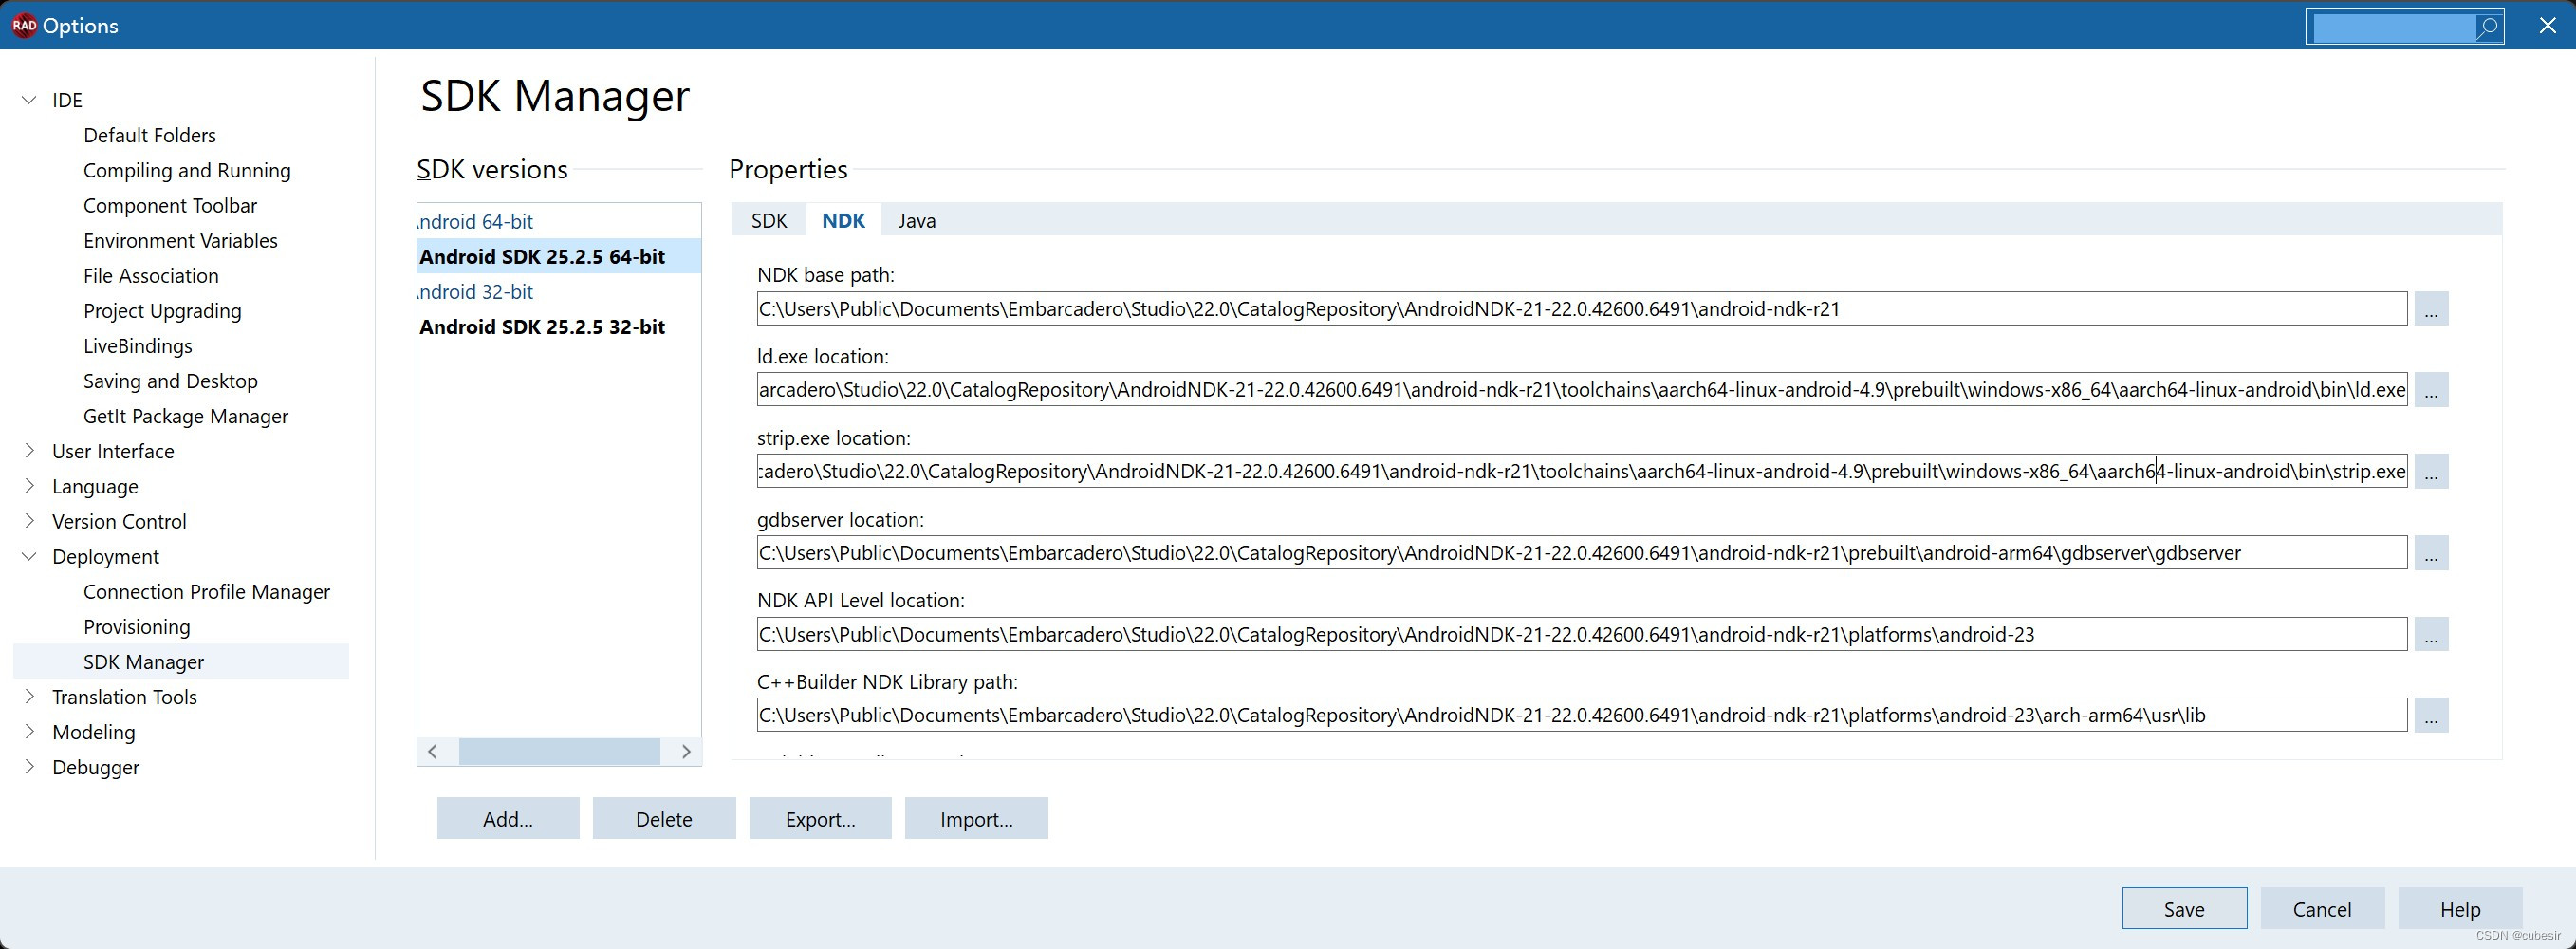
Task: Click the NDK API Level location field
Action: pyautogui.click(x=1581, y=634)
